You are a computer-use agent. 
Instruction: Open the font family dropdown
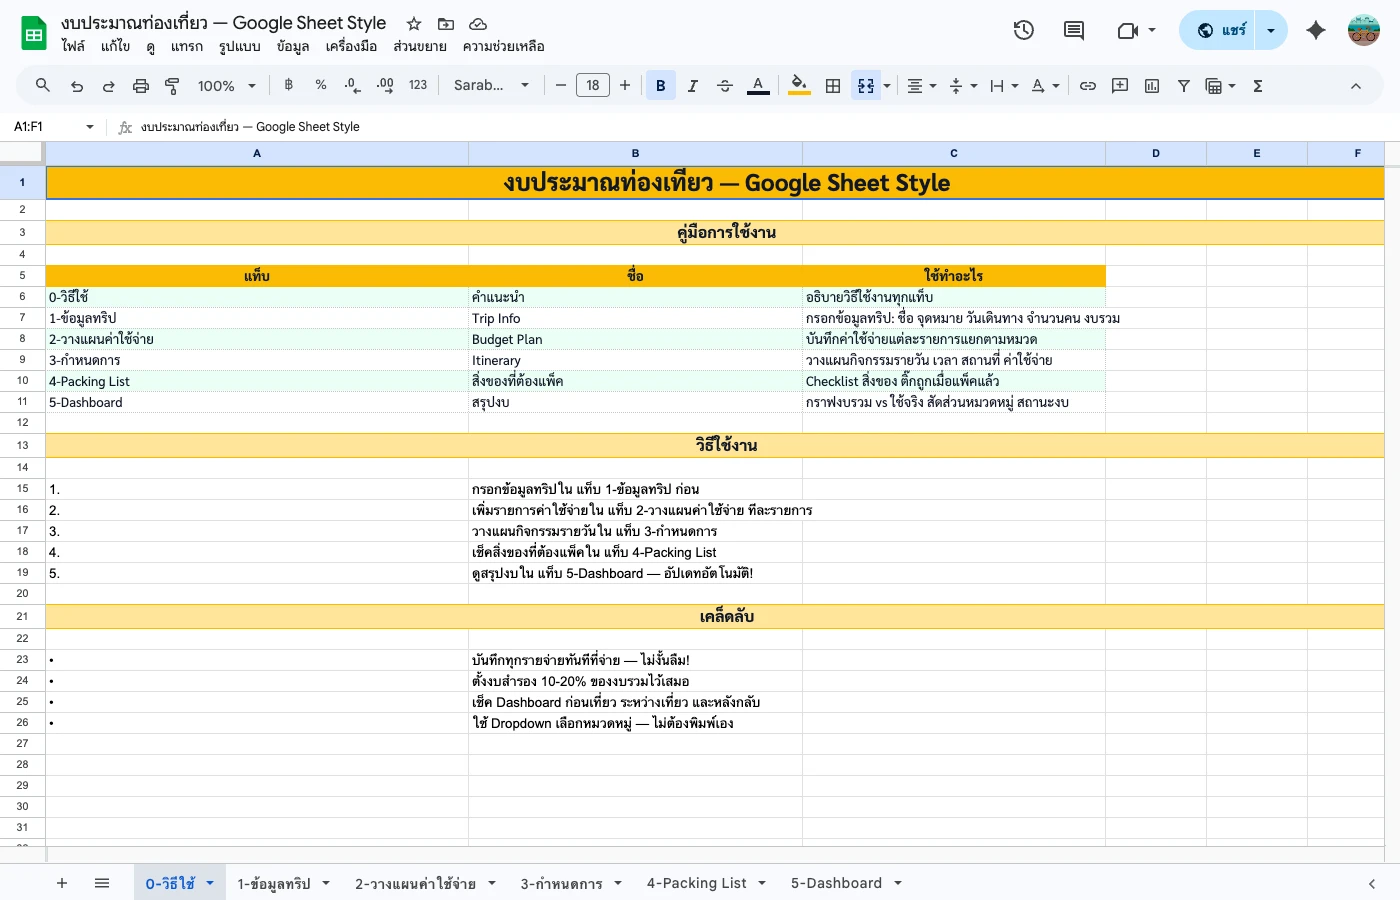coord(491,86)
